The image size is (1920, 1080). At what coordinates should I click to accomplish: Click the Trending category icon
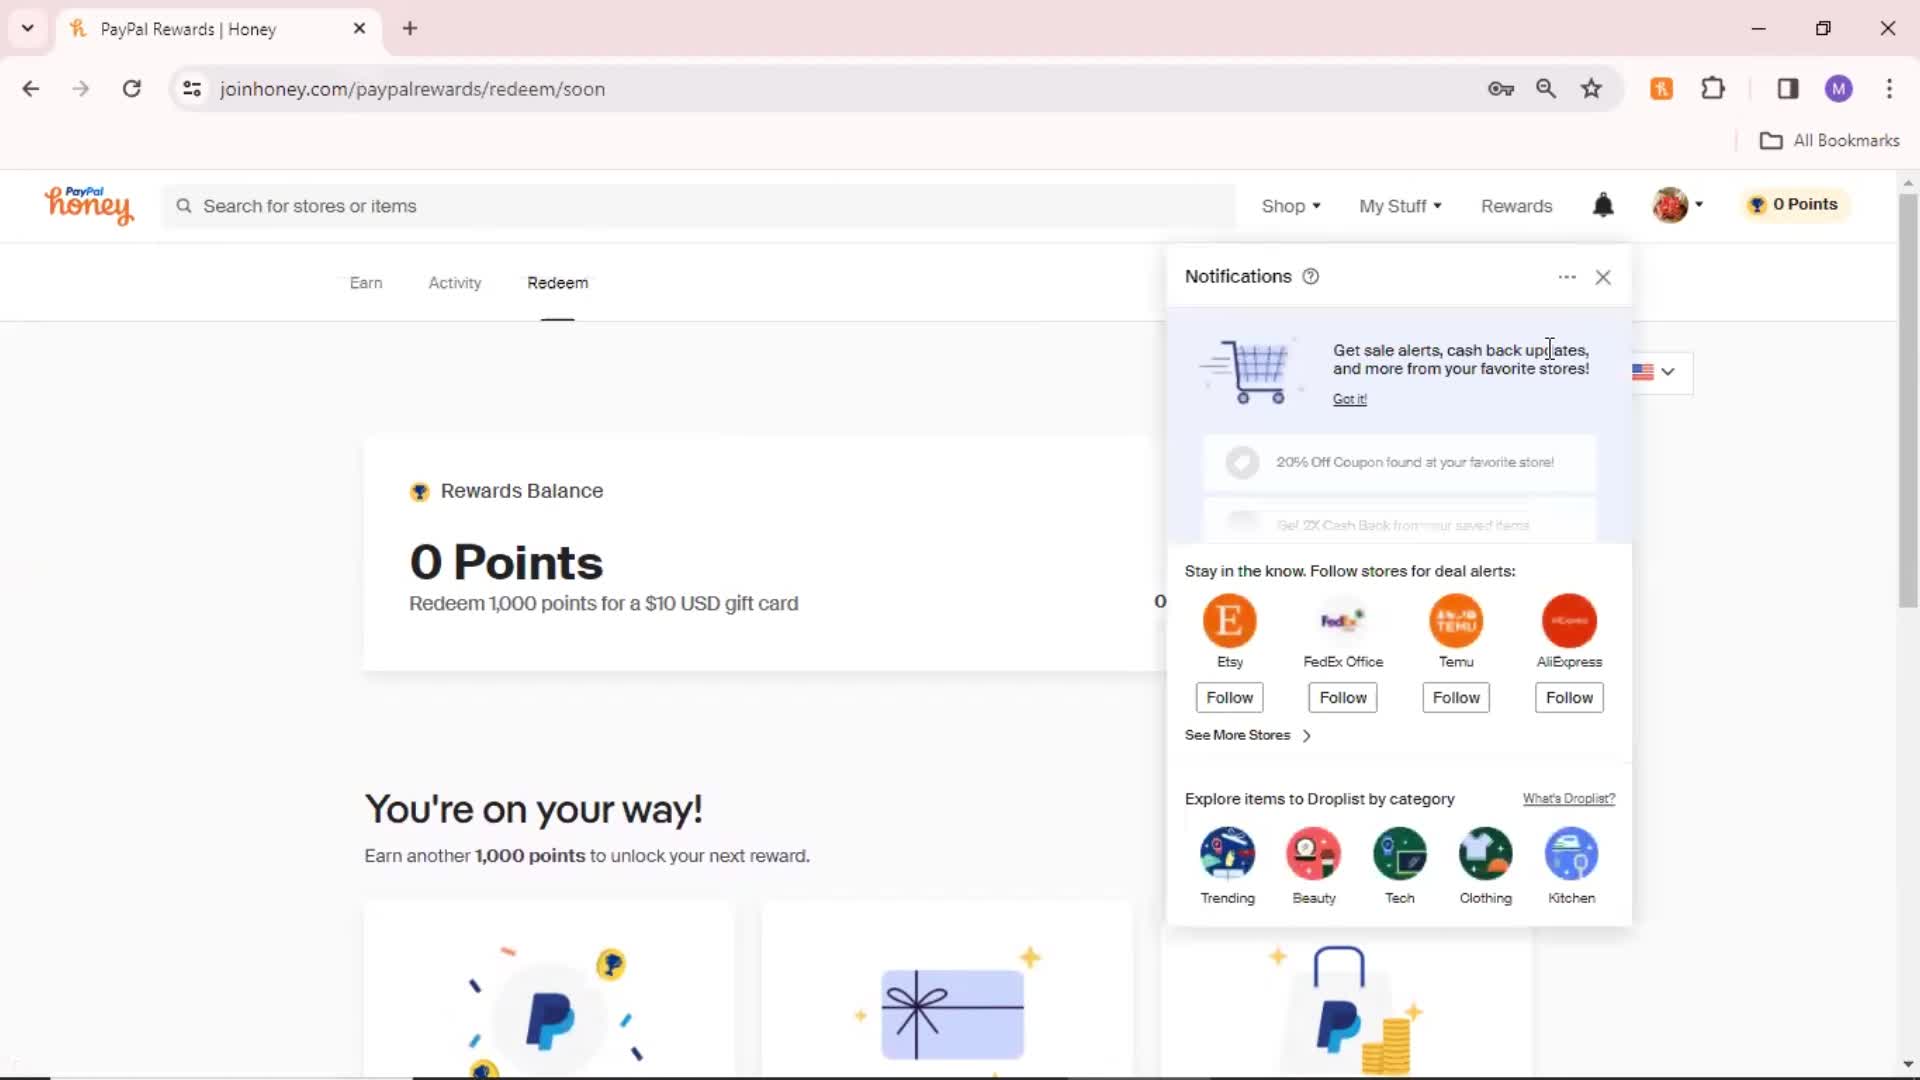[1226, 853]
